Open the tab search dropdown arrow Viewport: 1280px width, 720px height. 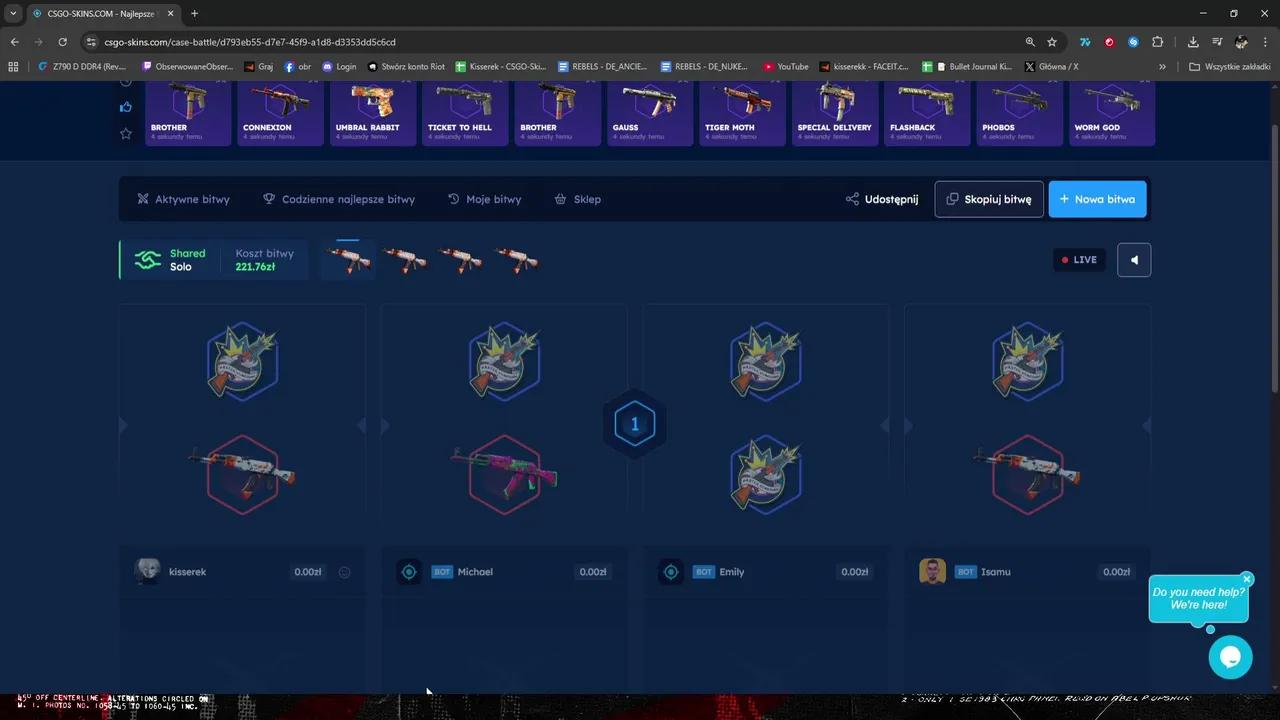click(13, 14)
